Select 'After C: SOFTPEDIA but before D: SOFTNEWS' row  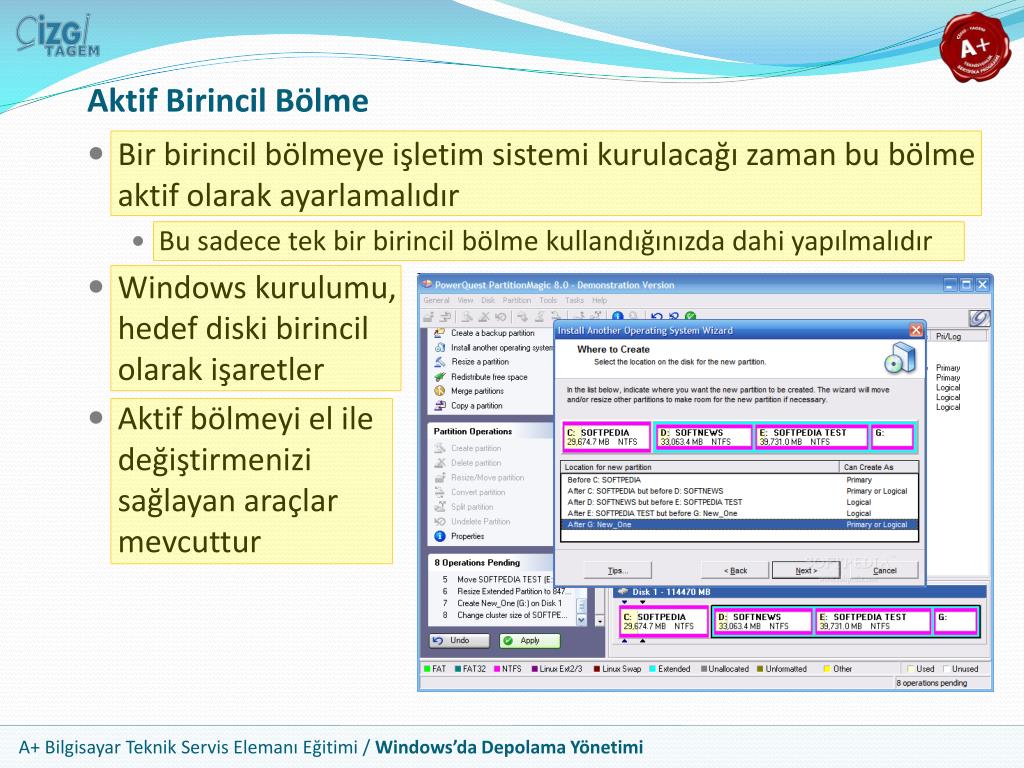click(739, 491)
